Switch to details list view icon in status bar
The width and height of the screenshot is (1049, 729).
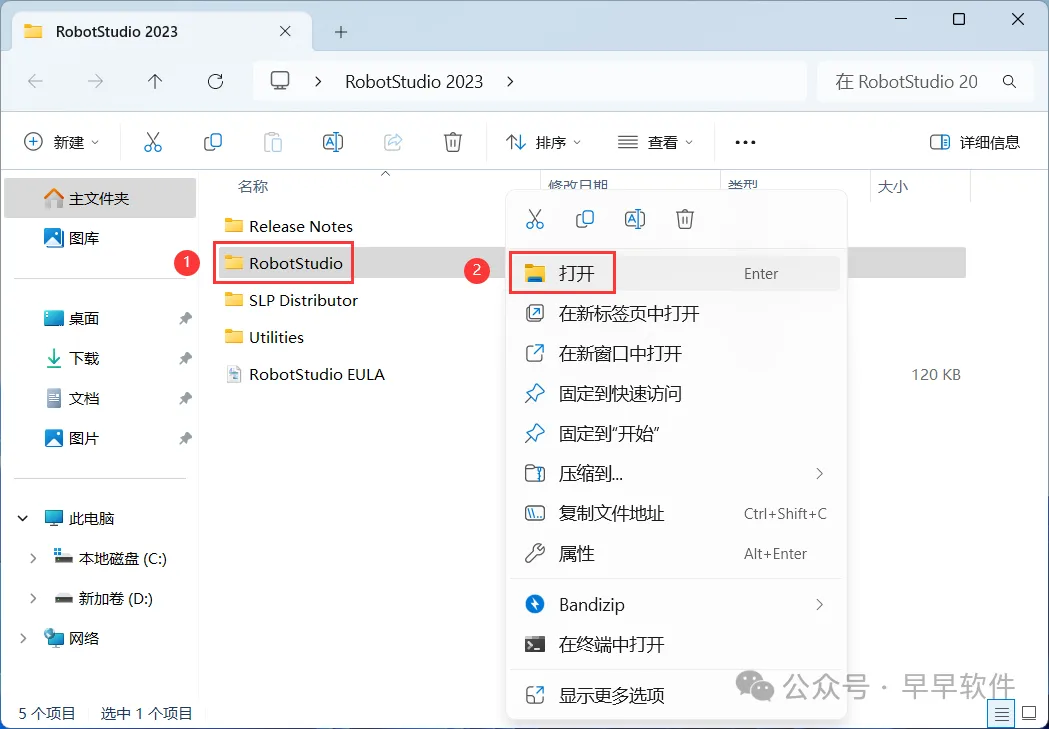click(x=1002, y=714)
